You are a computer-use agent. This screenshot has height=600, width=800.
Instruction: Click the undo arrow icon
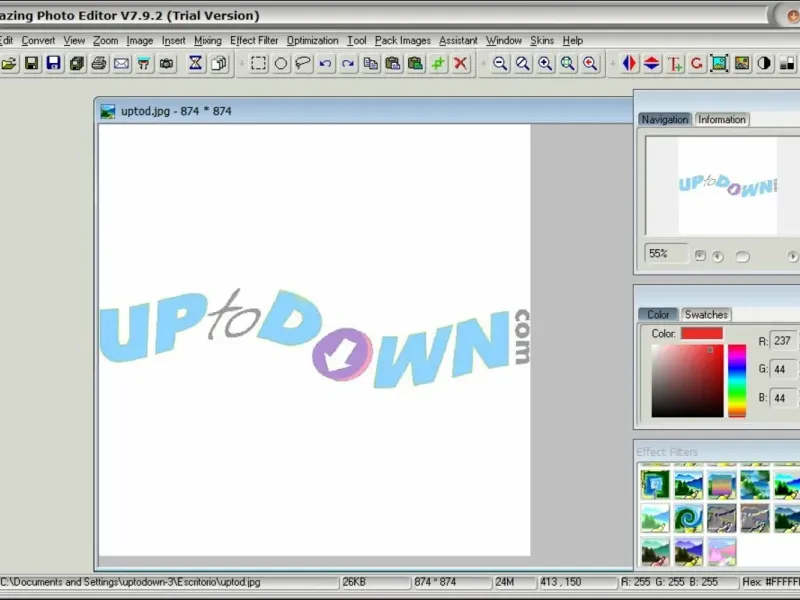[x=326, y=64]
